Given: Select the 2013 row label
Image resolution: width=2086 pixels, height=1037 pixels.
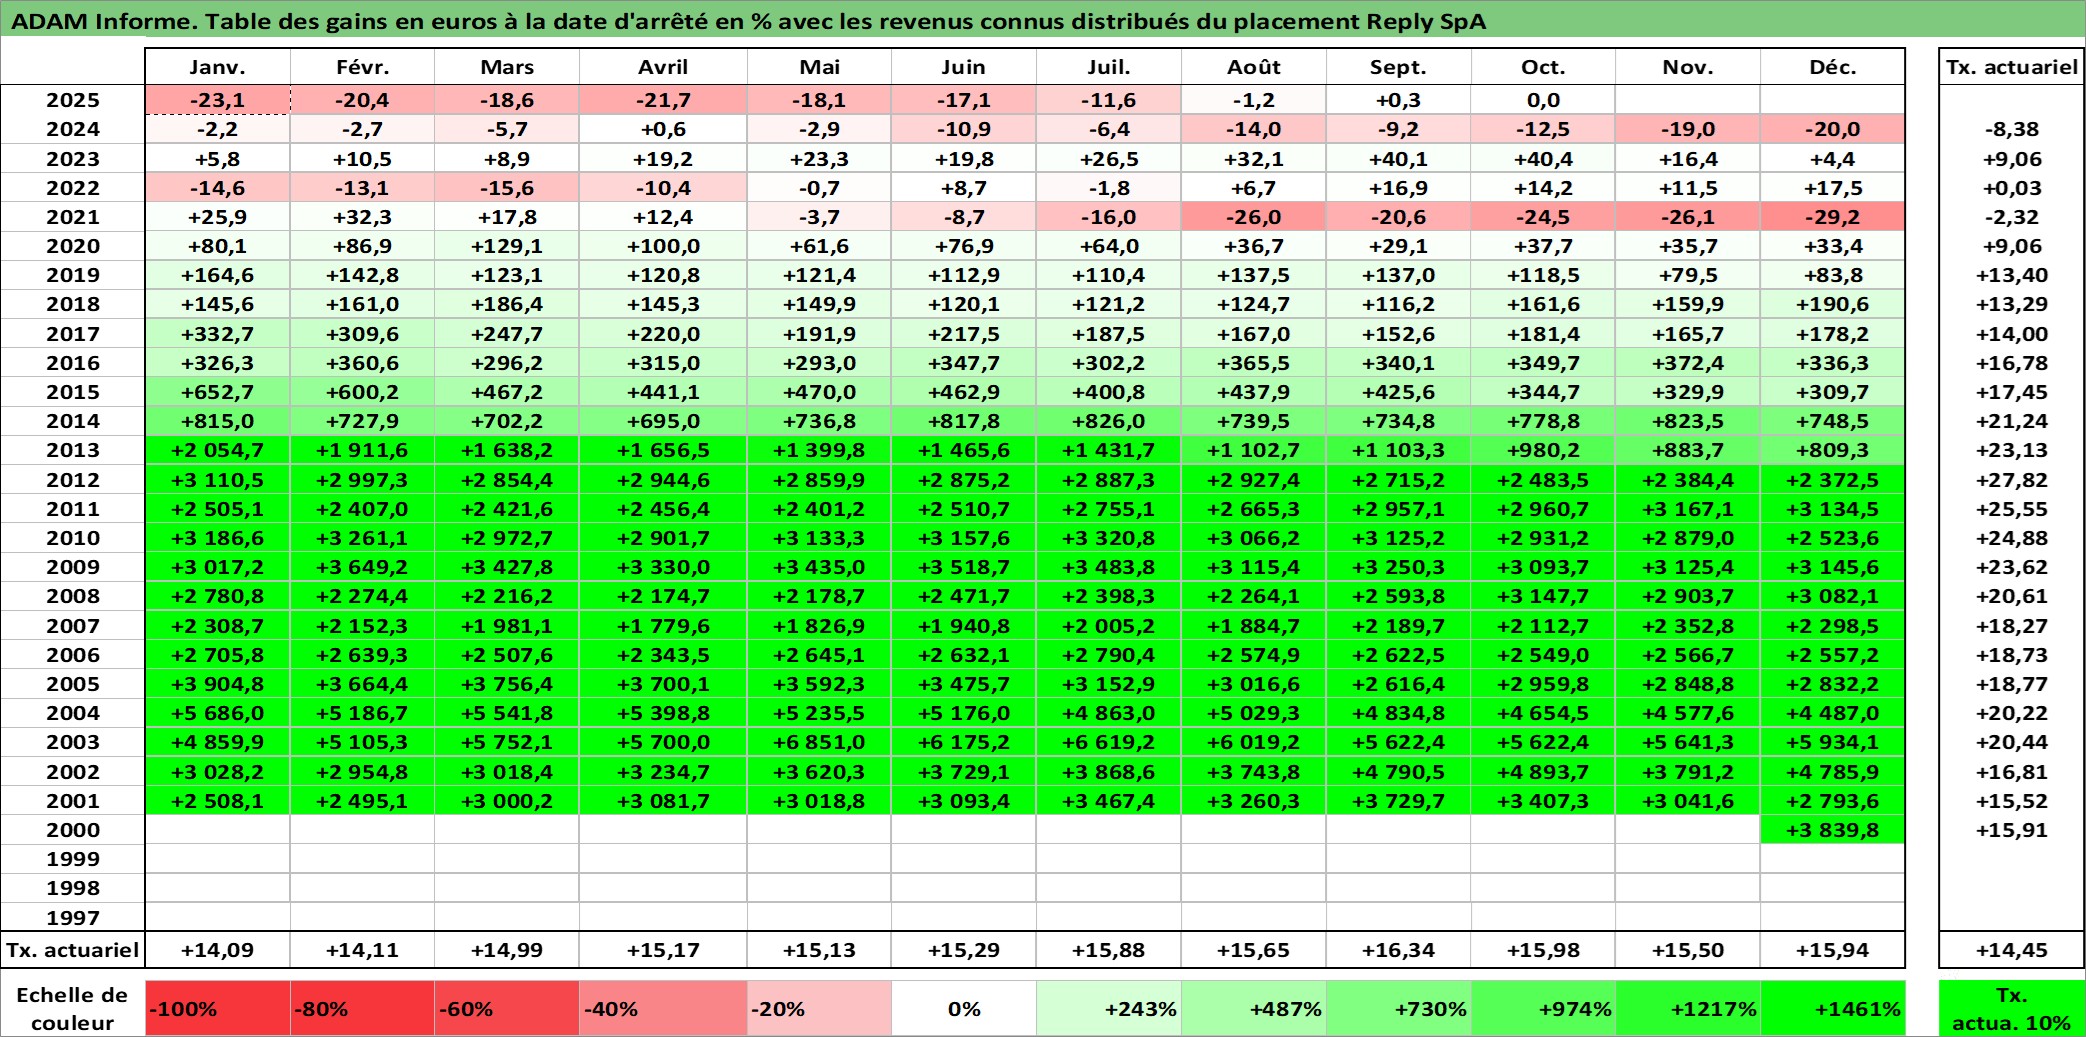Looking at the screenshot, I should [73, 450].
